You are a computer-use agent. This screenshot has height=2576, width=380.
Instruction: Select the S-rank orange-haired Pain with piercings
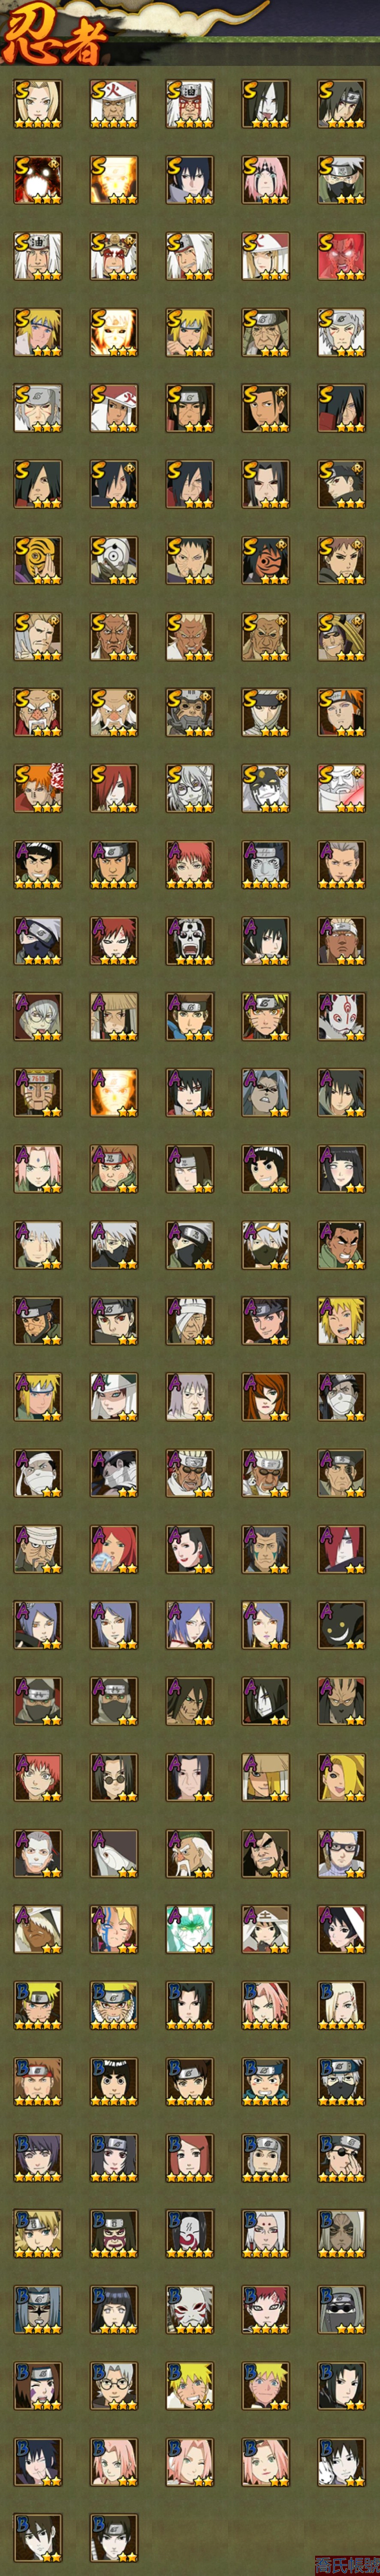click(x=37, y=788)
